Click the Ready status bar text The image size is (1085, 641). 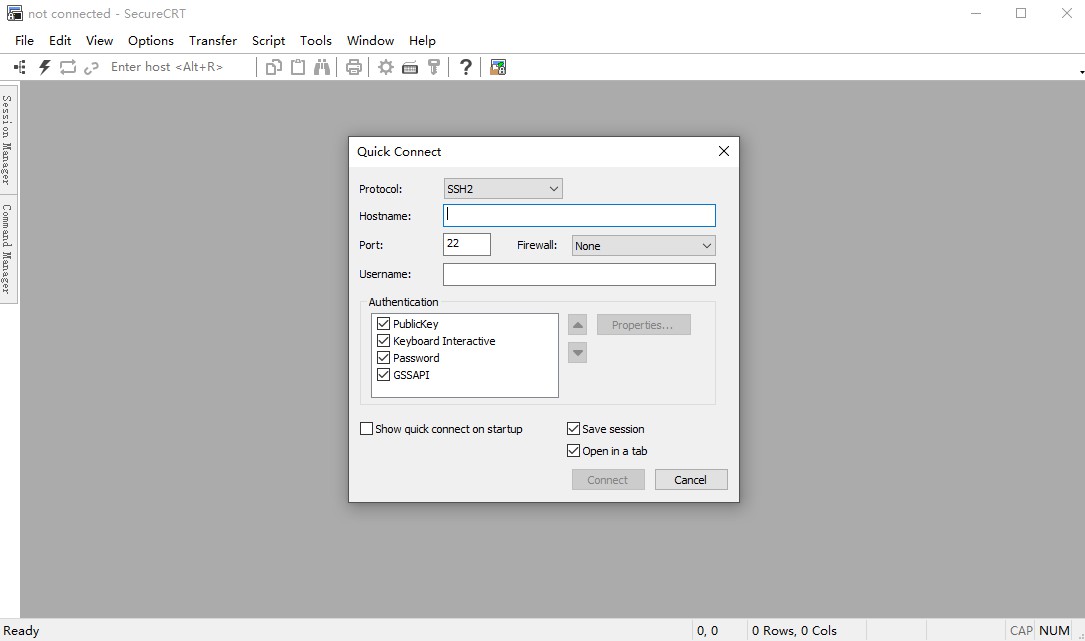coord(21,631)
